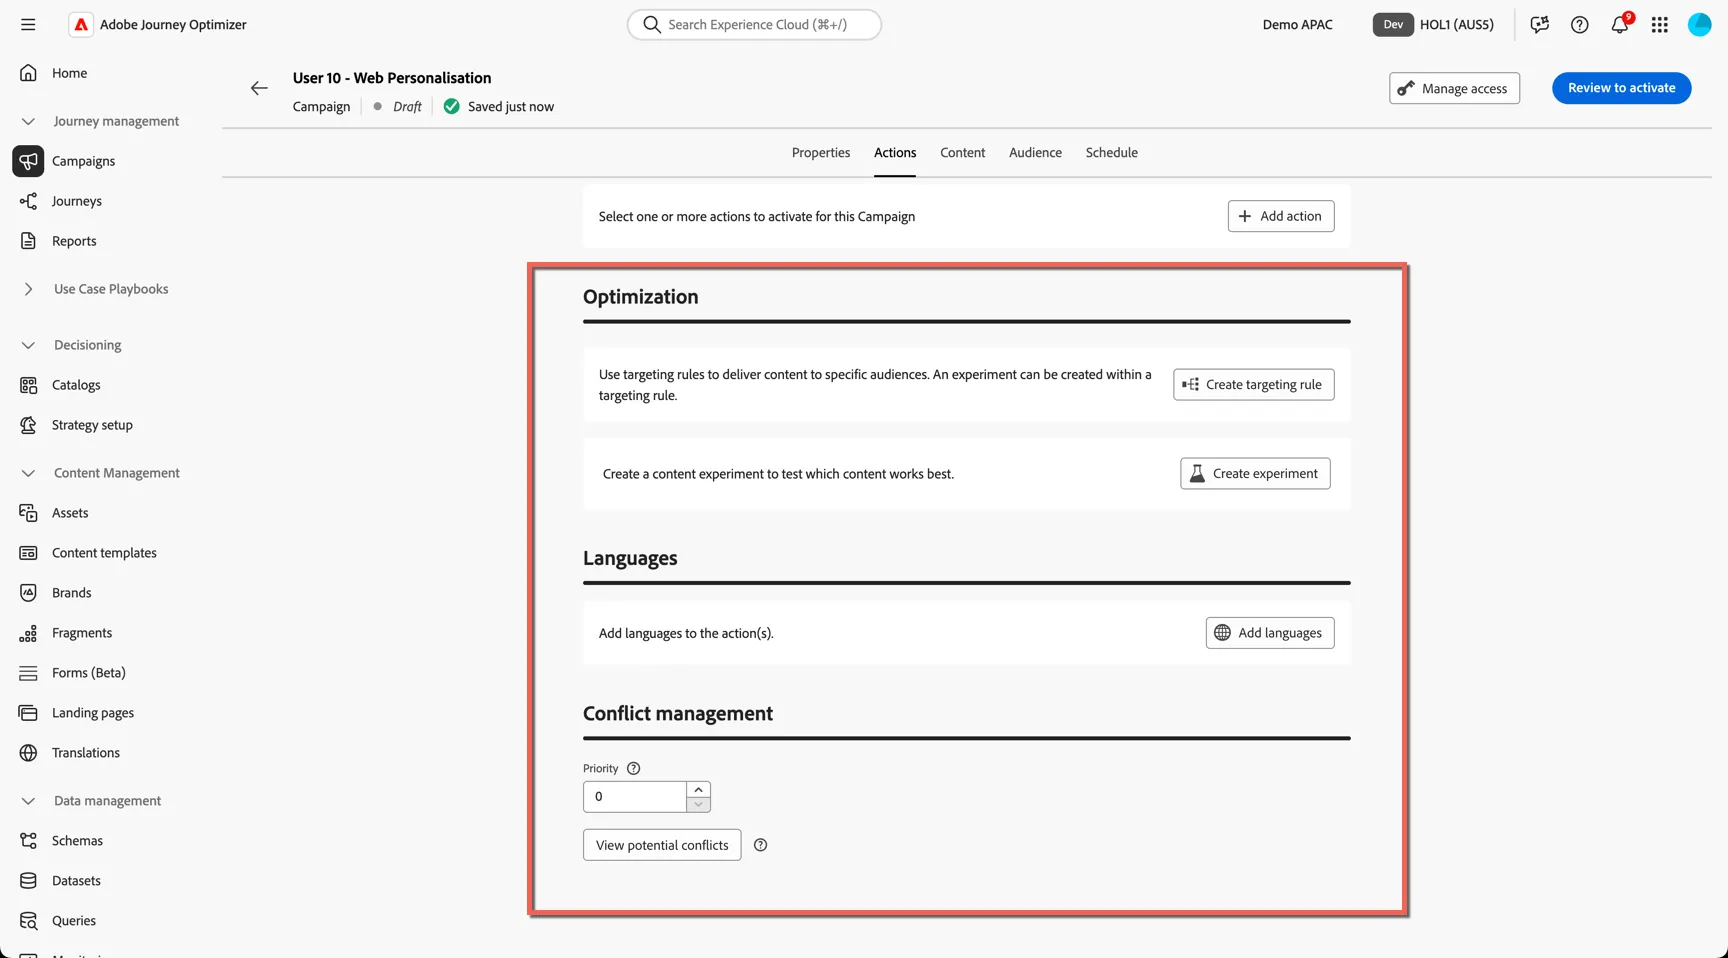Switch to the Audience tab
Screen dimensions: 1728x958
click(x=1035, y=153)
